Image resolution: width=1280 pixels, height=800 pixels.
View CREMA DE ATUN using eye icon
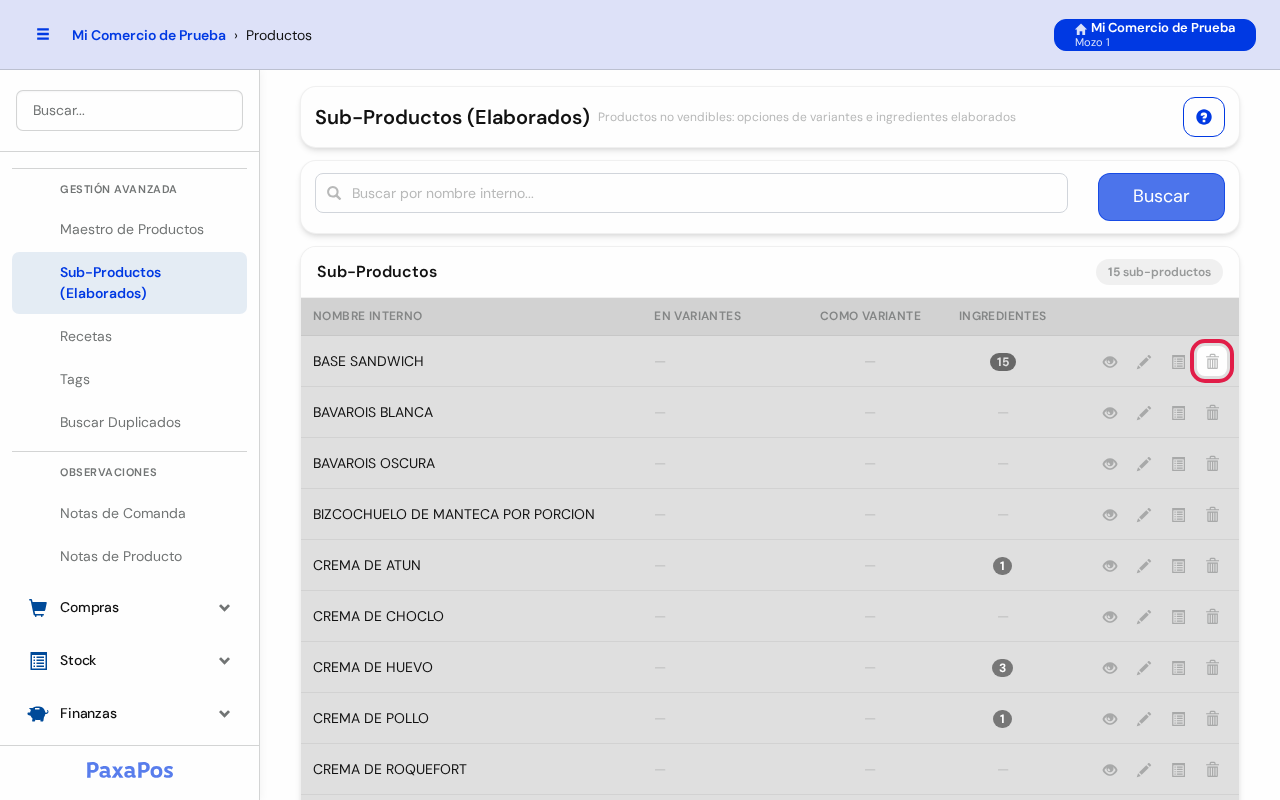(1110, 566)
